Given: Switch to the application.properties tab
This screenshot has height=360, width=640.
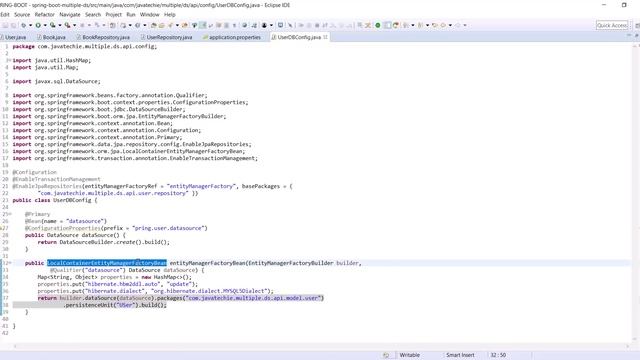Looking at the screenshot, I should click(232, 37).
